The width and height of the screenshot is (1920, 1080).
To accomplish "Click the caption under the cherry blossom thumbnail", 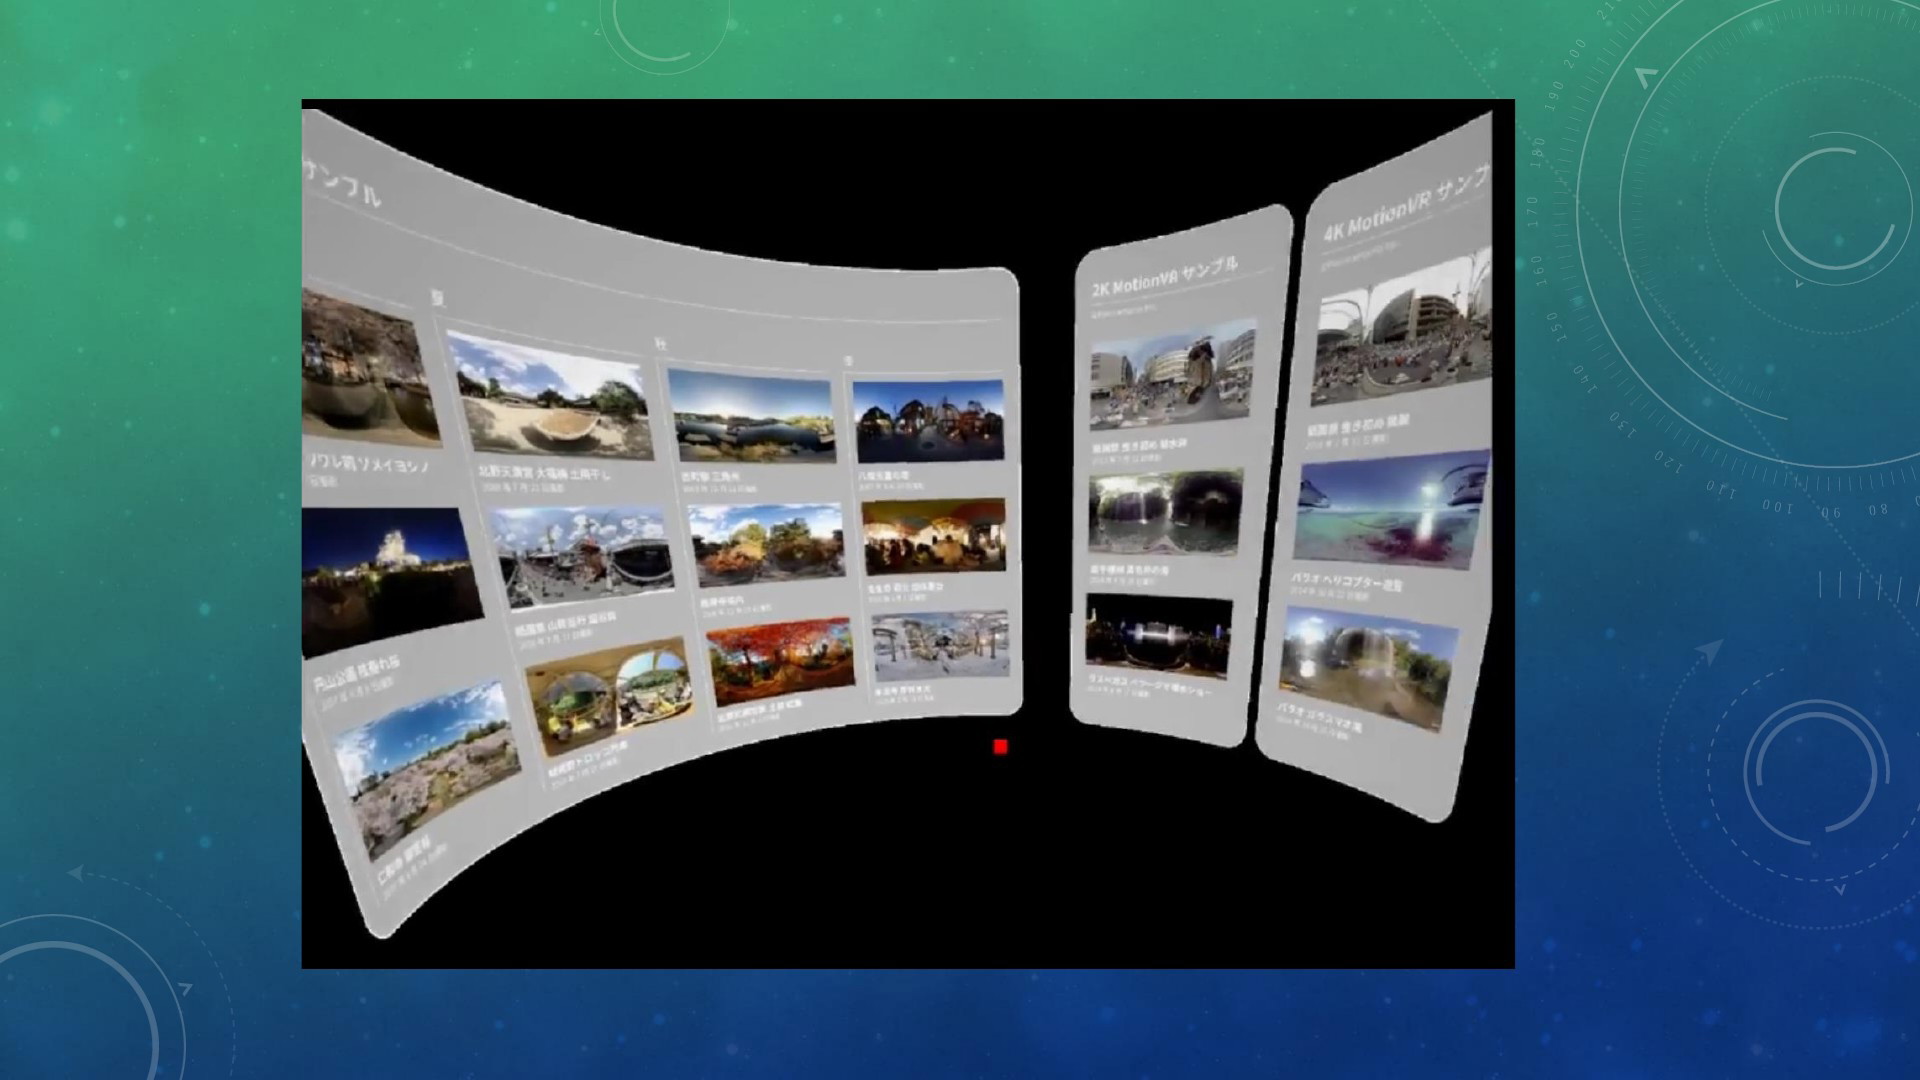I will (404, 859).
